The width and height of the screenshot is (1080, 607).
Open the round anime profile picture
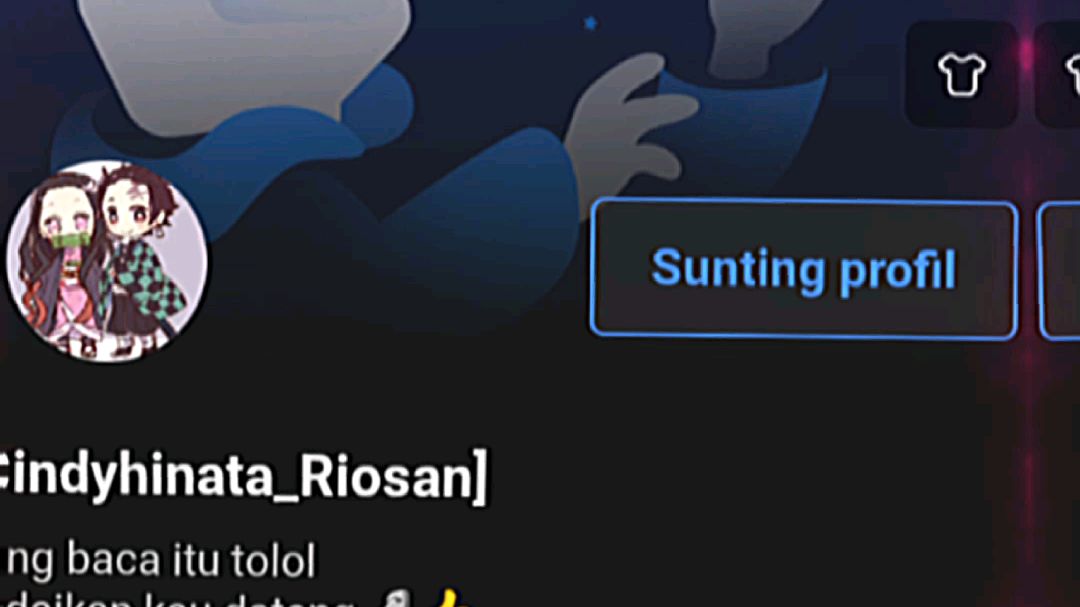point(107,262)
